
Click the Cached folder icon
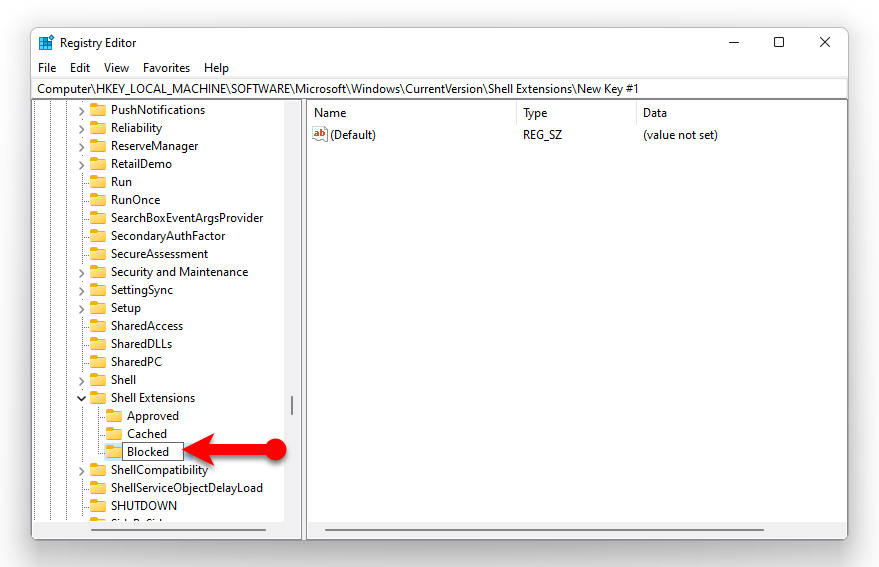(x=114, y=434)
